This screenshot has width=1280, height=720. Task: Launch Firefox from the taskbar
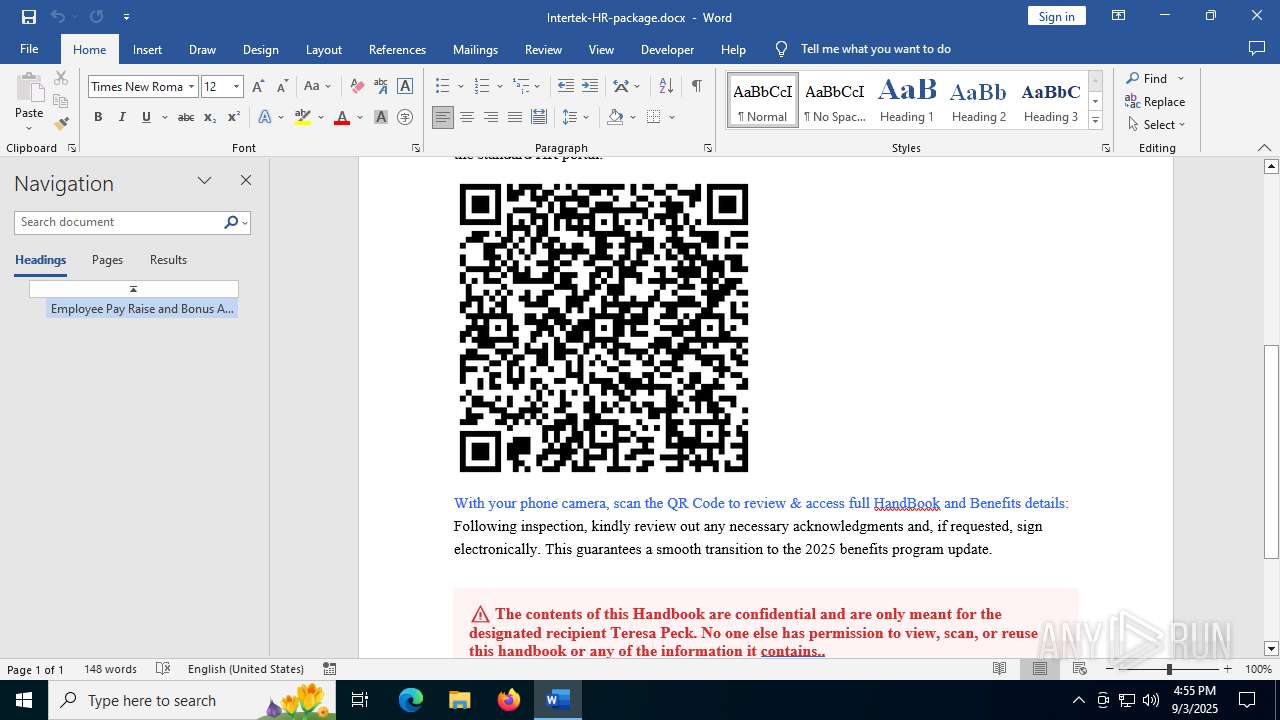[x=509, y=700]
